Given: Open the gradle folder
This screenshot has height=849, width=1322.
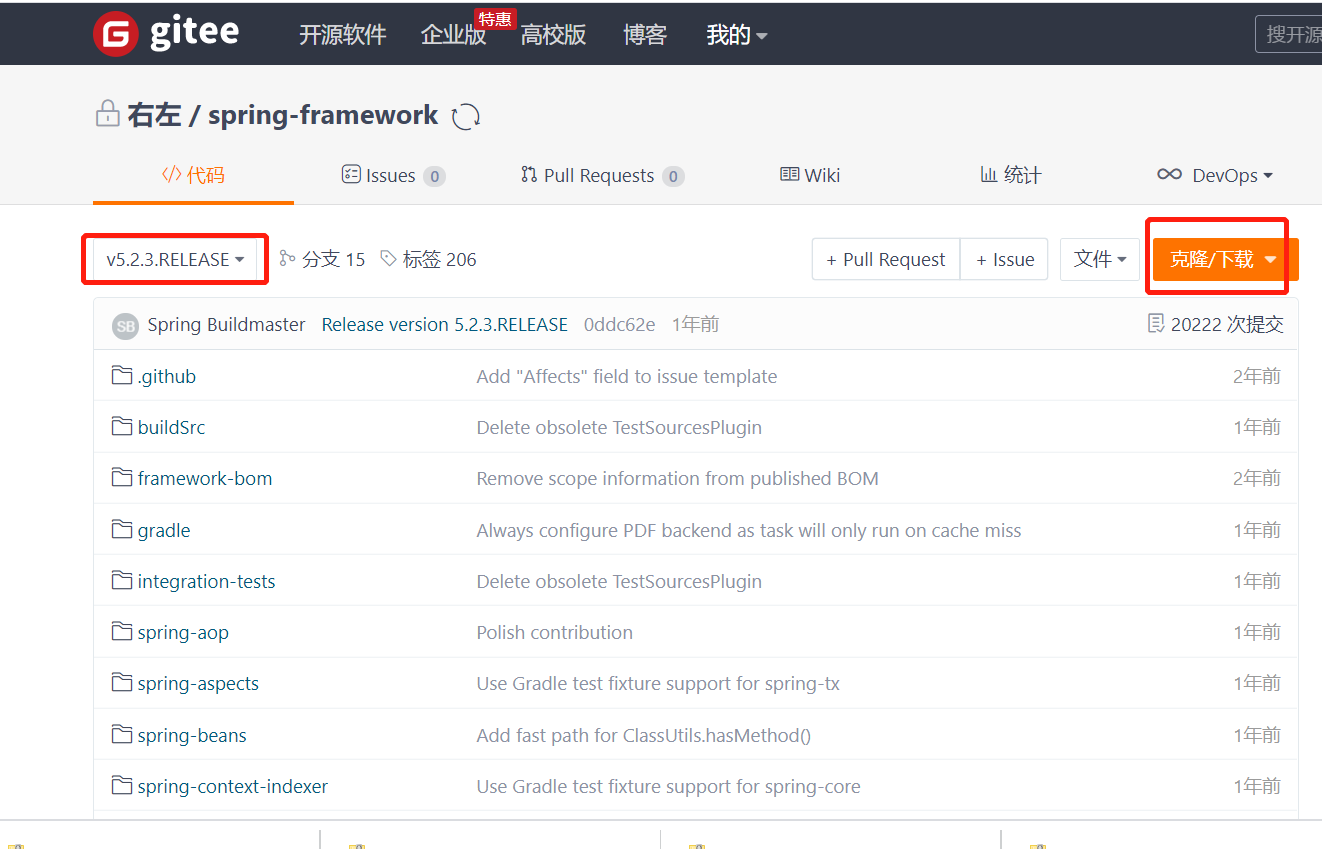Looking at the screenshot, I should coord(164,530).
